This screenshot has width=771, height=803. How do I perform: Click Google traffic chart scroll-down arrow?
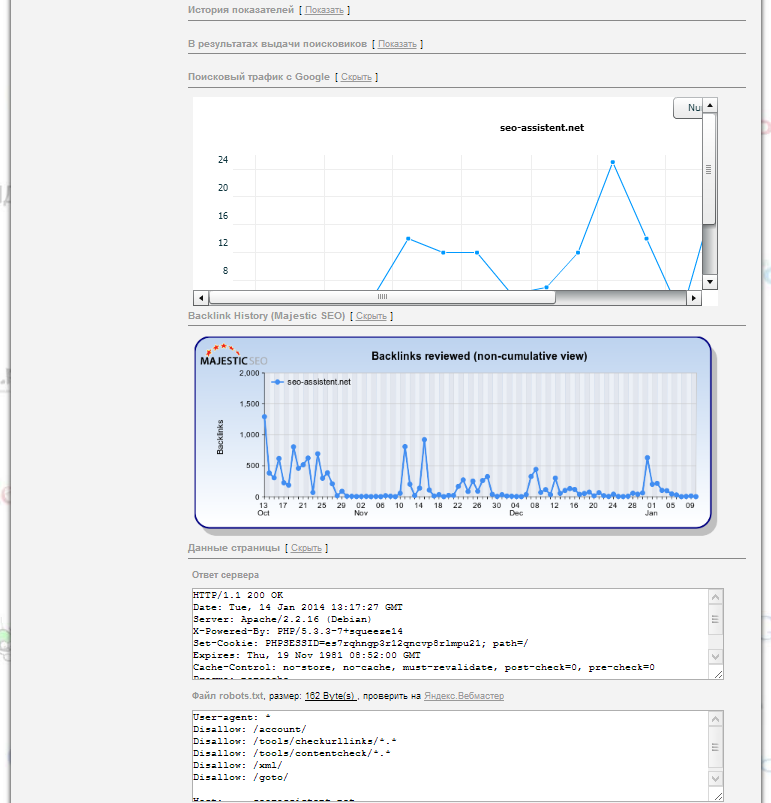click(x=709, y=283)
